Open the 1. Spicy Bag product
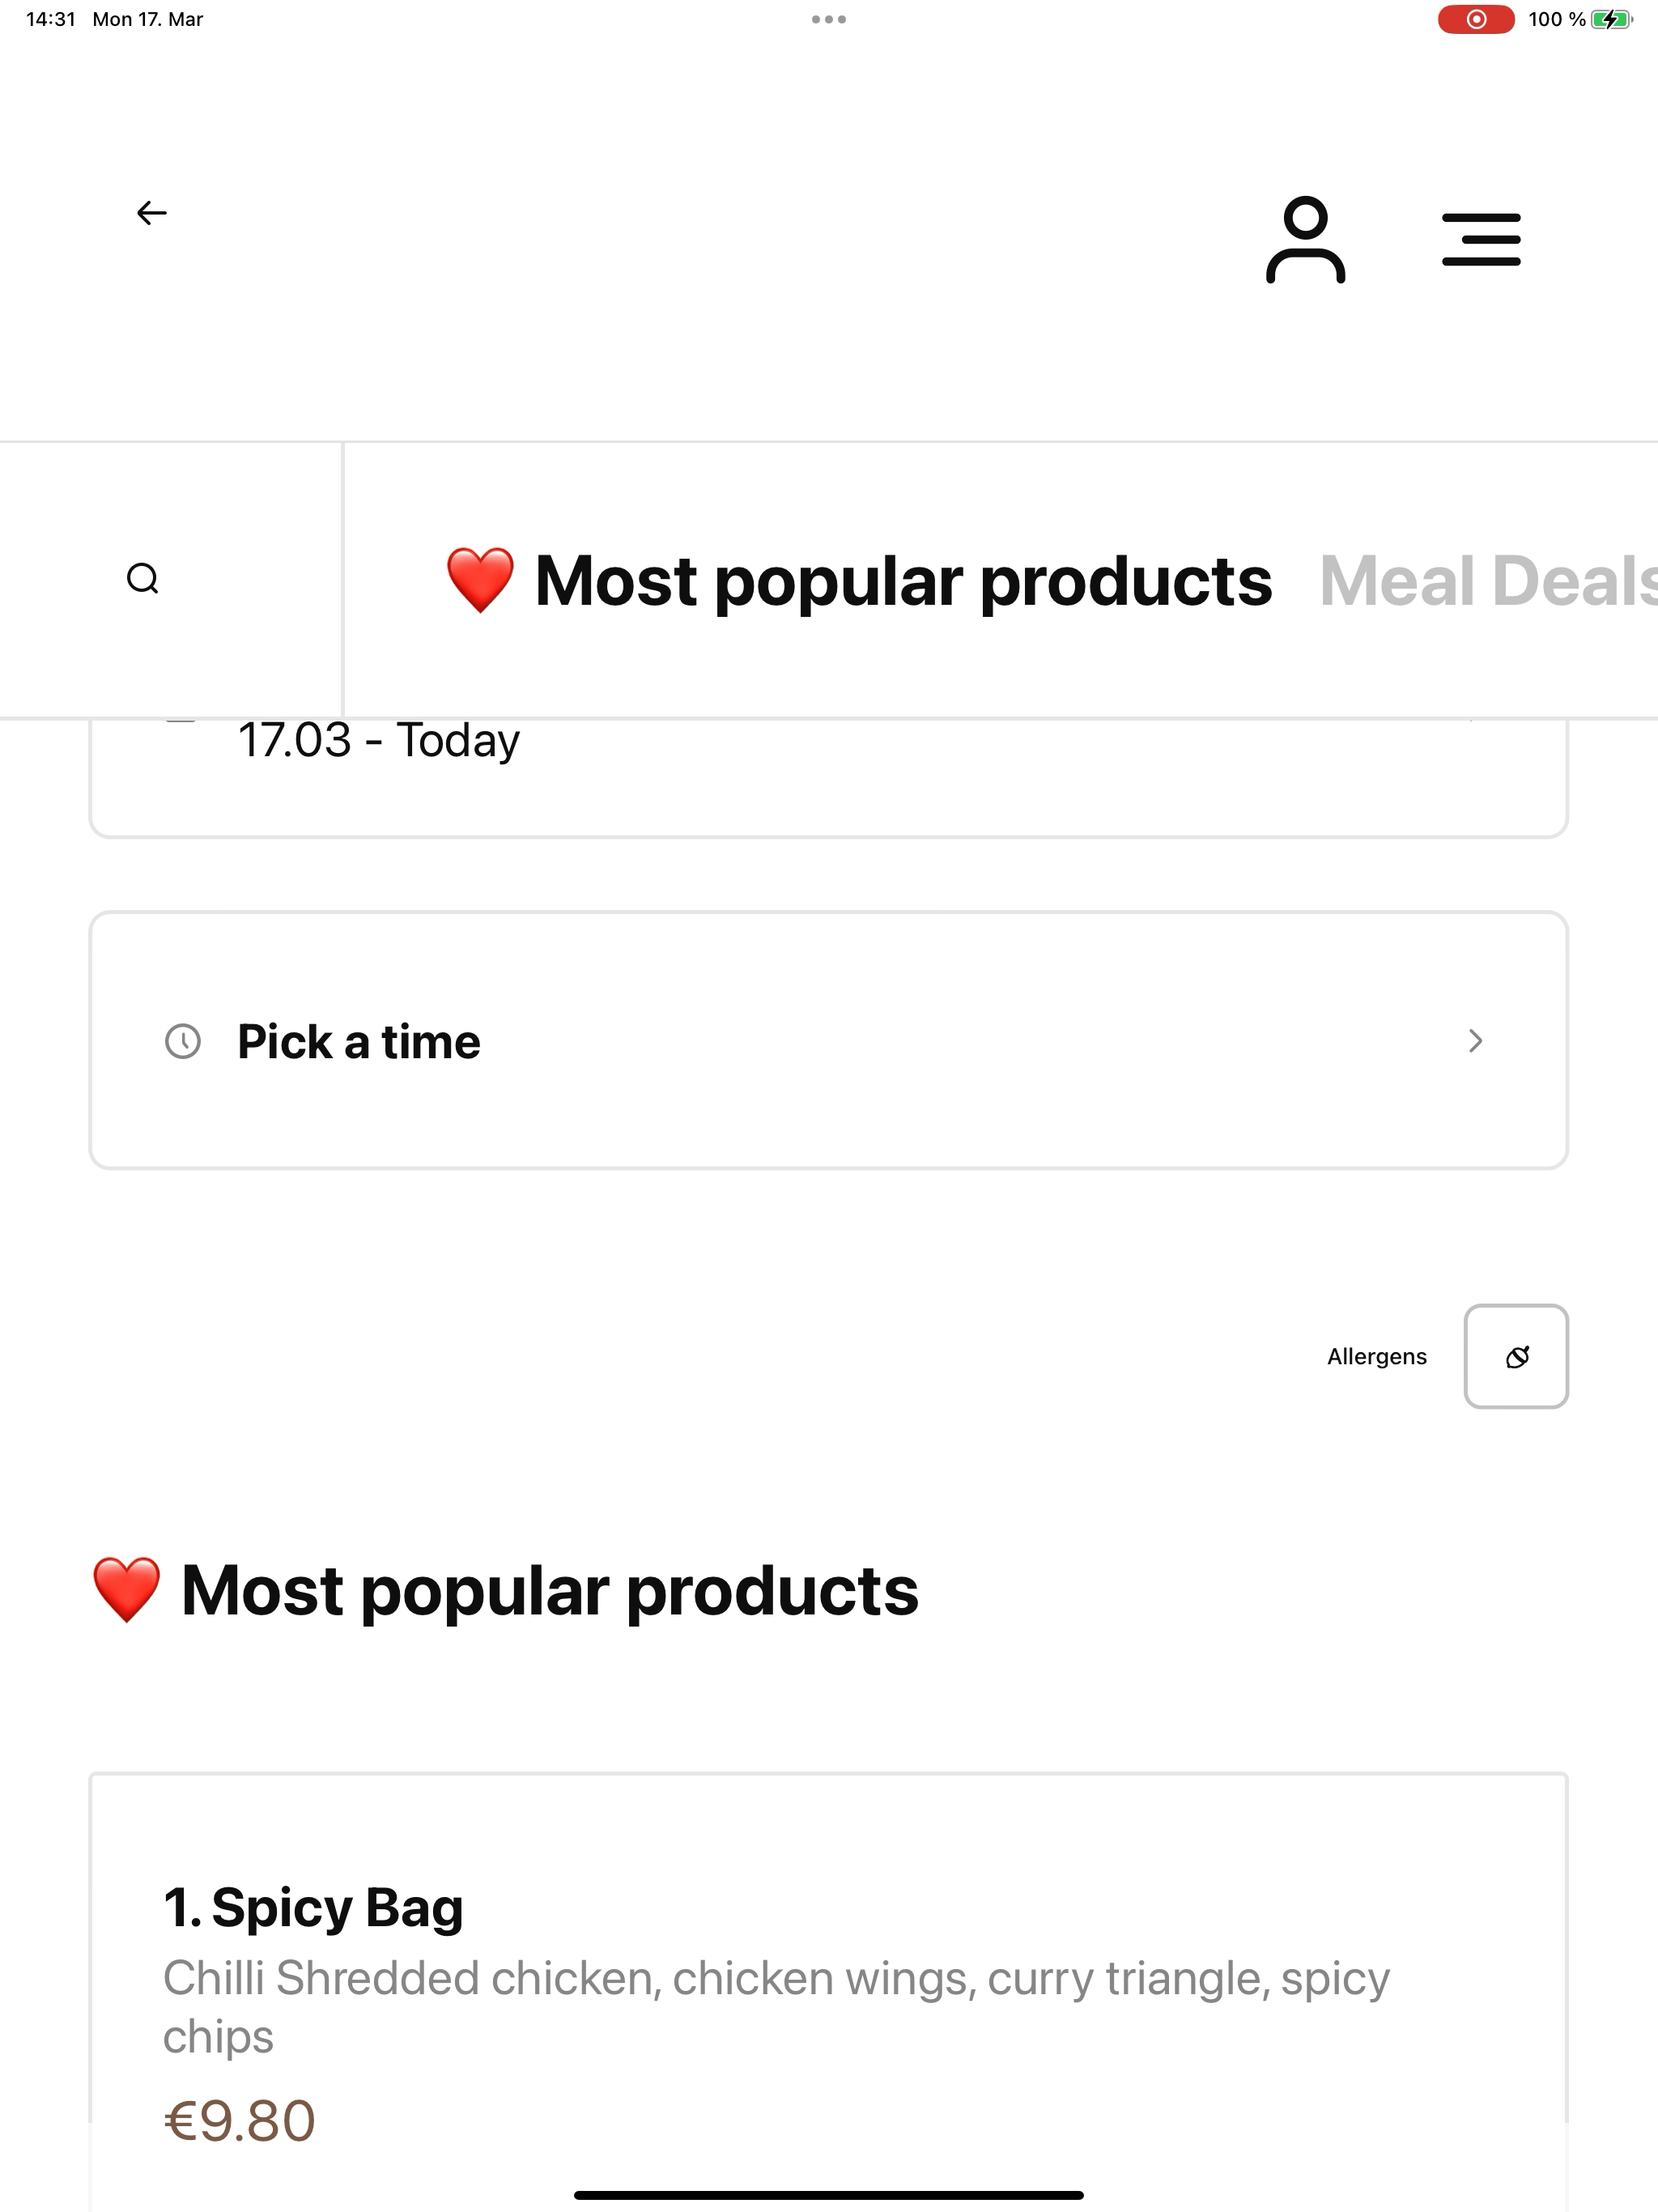Image resolution: width=1658 pixels, height=2212 pixels. (x=313, y=1907)
